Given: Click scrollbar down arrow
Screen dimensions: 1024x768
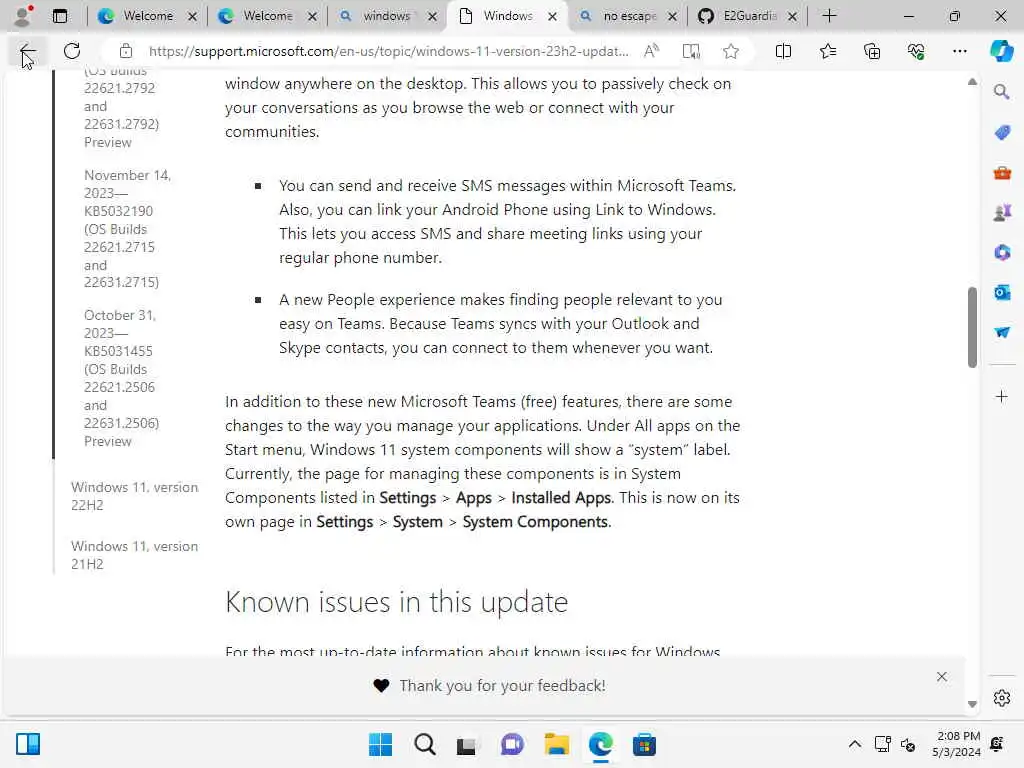Looking at the screenshot, I should click(x=972, y=704).
